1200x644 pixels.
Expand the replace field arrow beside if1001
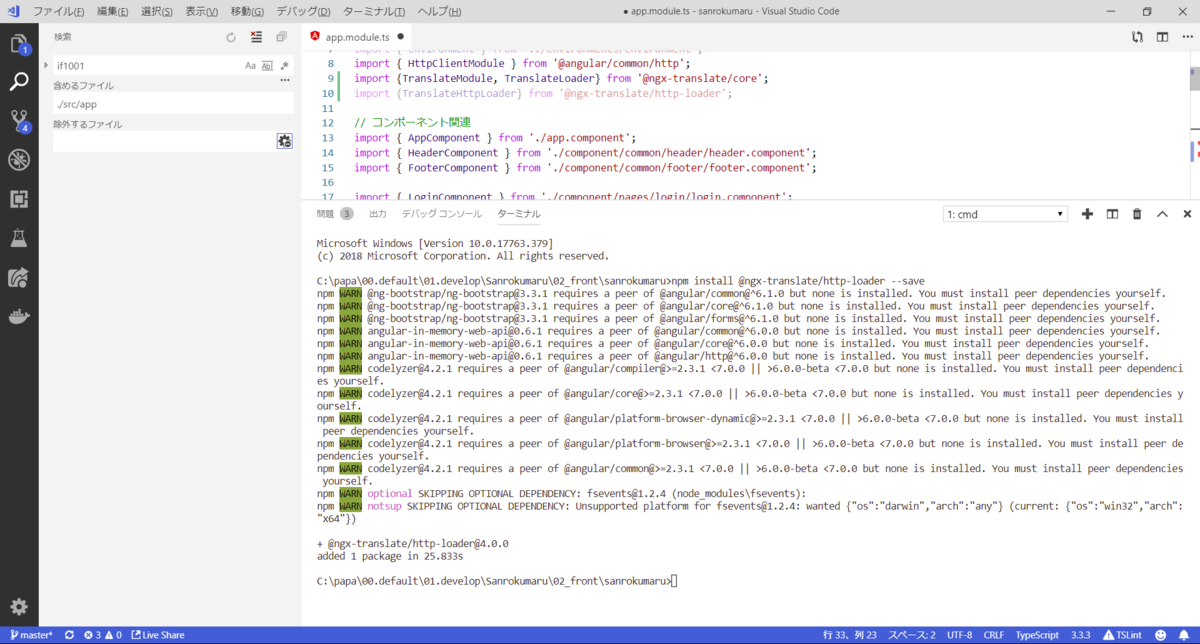pyautogui.click(x=46, y=65)
